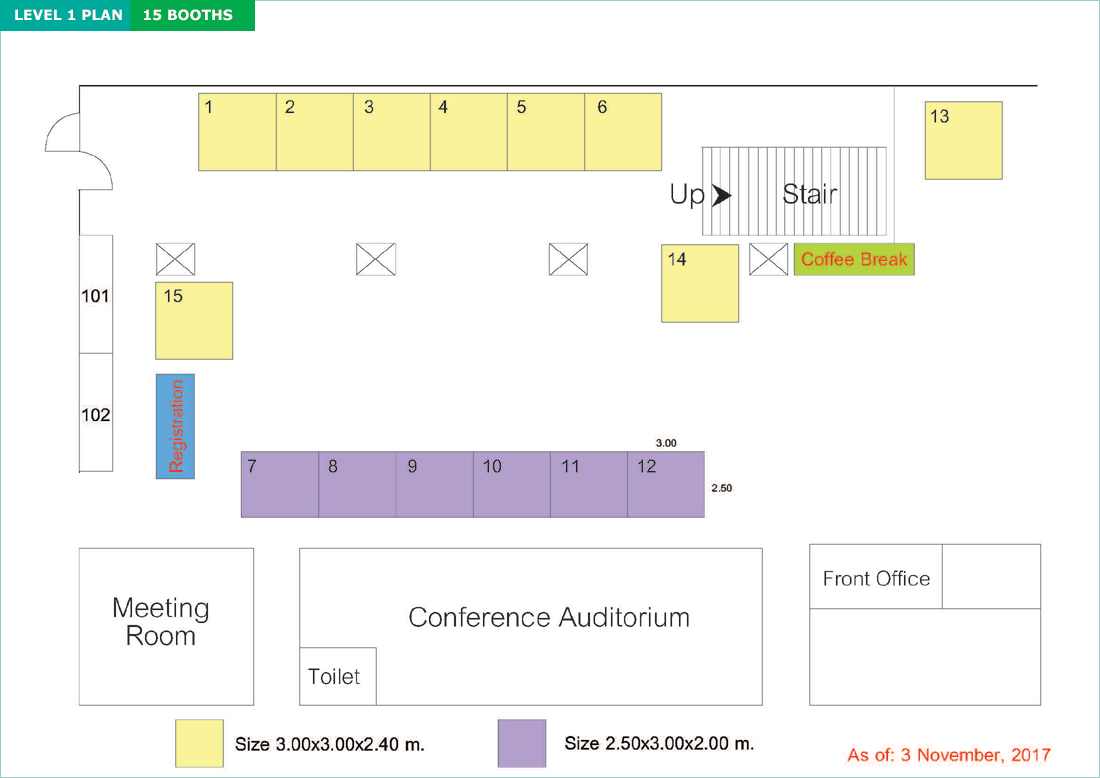
Task: Select isolated booth 13 near the corner
Action: pyautogui.click(x=964, y=140)
